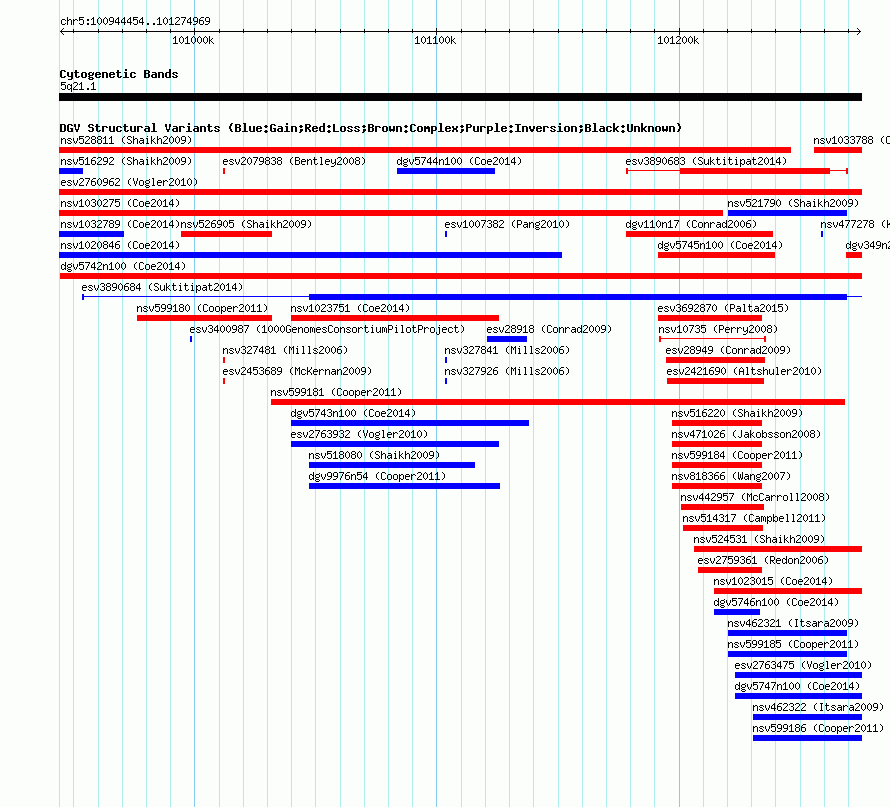Screen dimensions: 890x807
Task: Select esv1007382 (Pang2010) variant label
Action: coord(507,224)
